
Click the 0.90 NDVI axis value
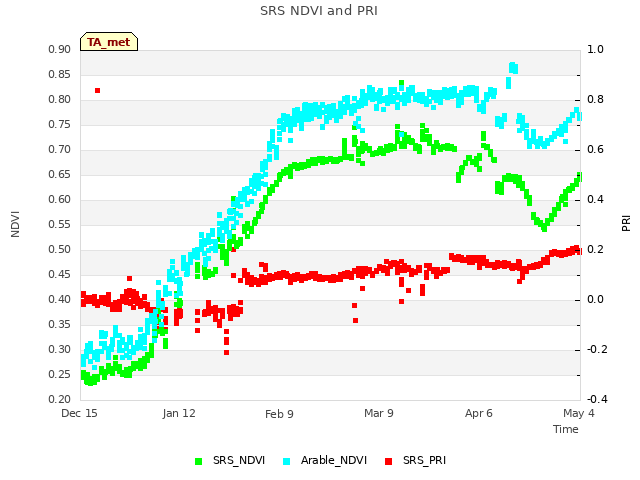(x=60, y=49)
